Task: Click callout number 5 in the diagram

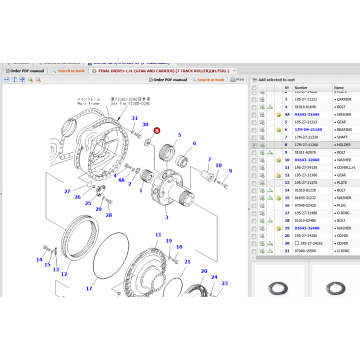Action: (x=179, y=135)
